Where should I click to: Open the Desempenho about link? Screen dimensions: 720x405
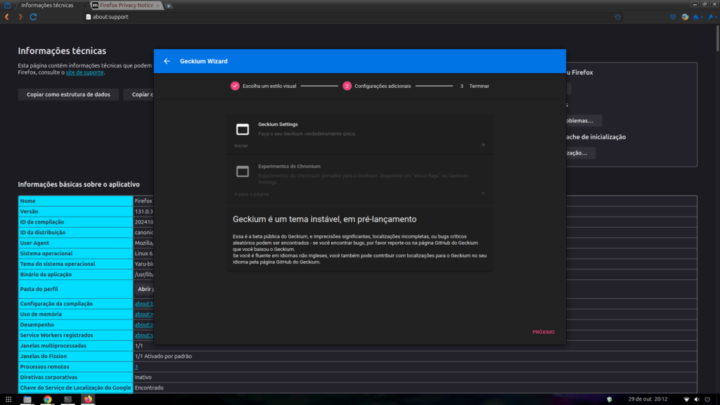pos(144,325)
